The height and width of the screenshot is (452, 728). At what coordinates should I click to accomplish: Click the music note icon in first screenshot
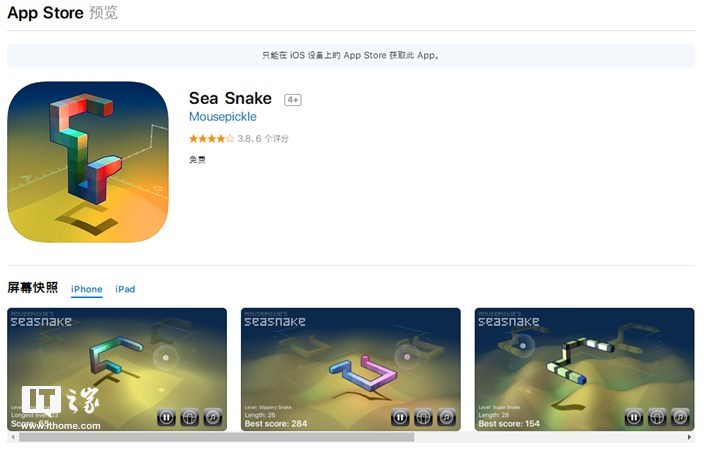click(213, 417)
